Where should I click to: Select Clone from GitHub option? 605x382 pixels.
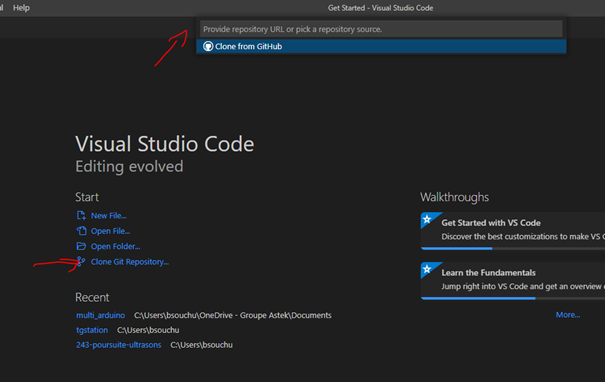[381, 46]
